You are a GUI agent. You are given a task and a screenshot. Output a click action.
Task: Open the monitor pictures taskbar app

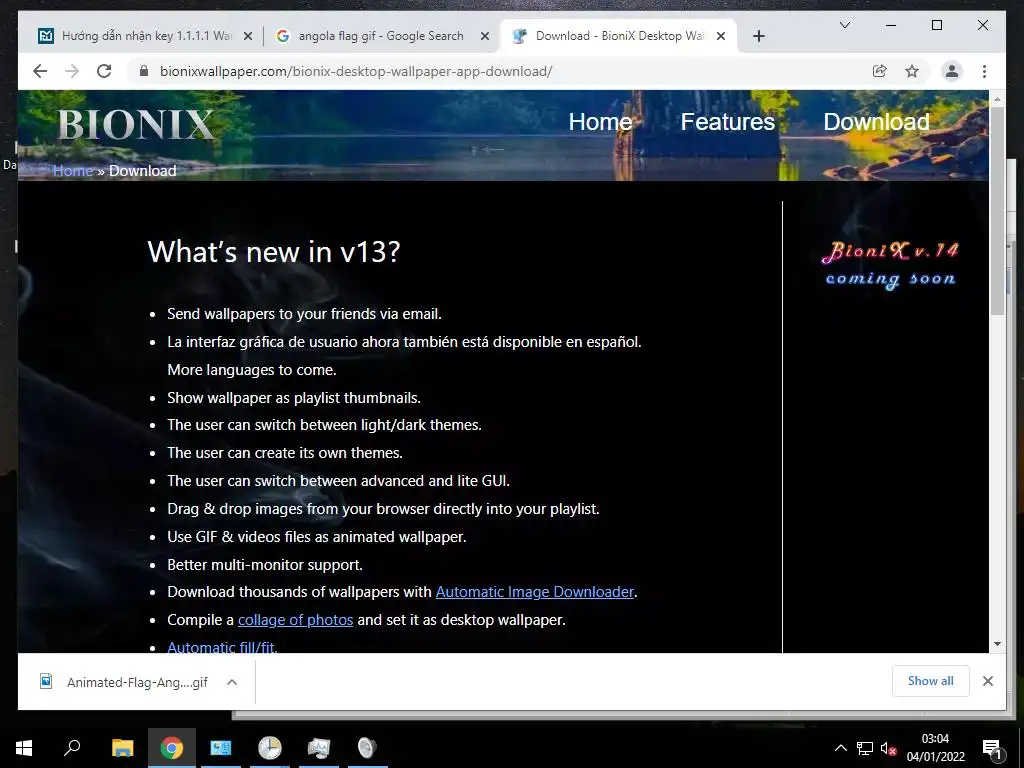click(318, 748)
